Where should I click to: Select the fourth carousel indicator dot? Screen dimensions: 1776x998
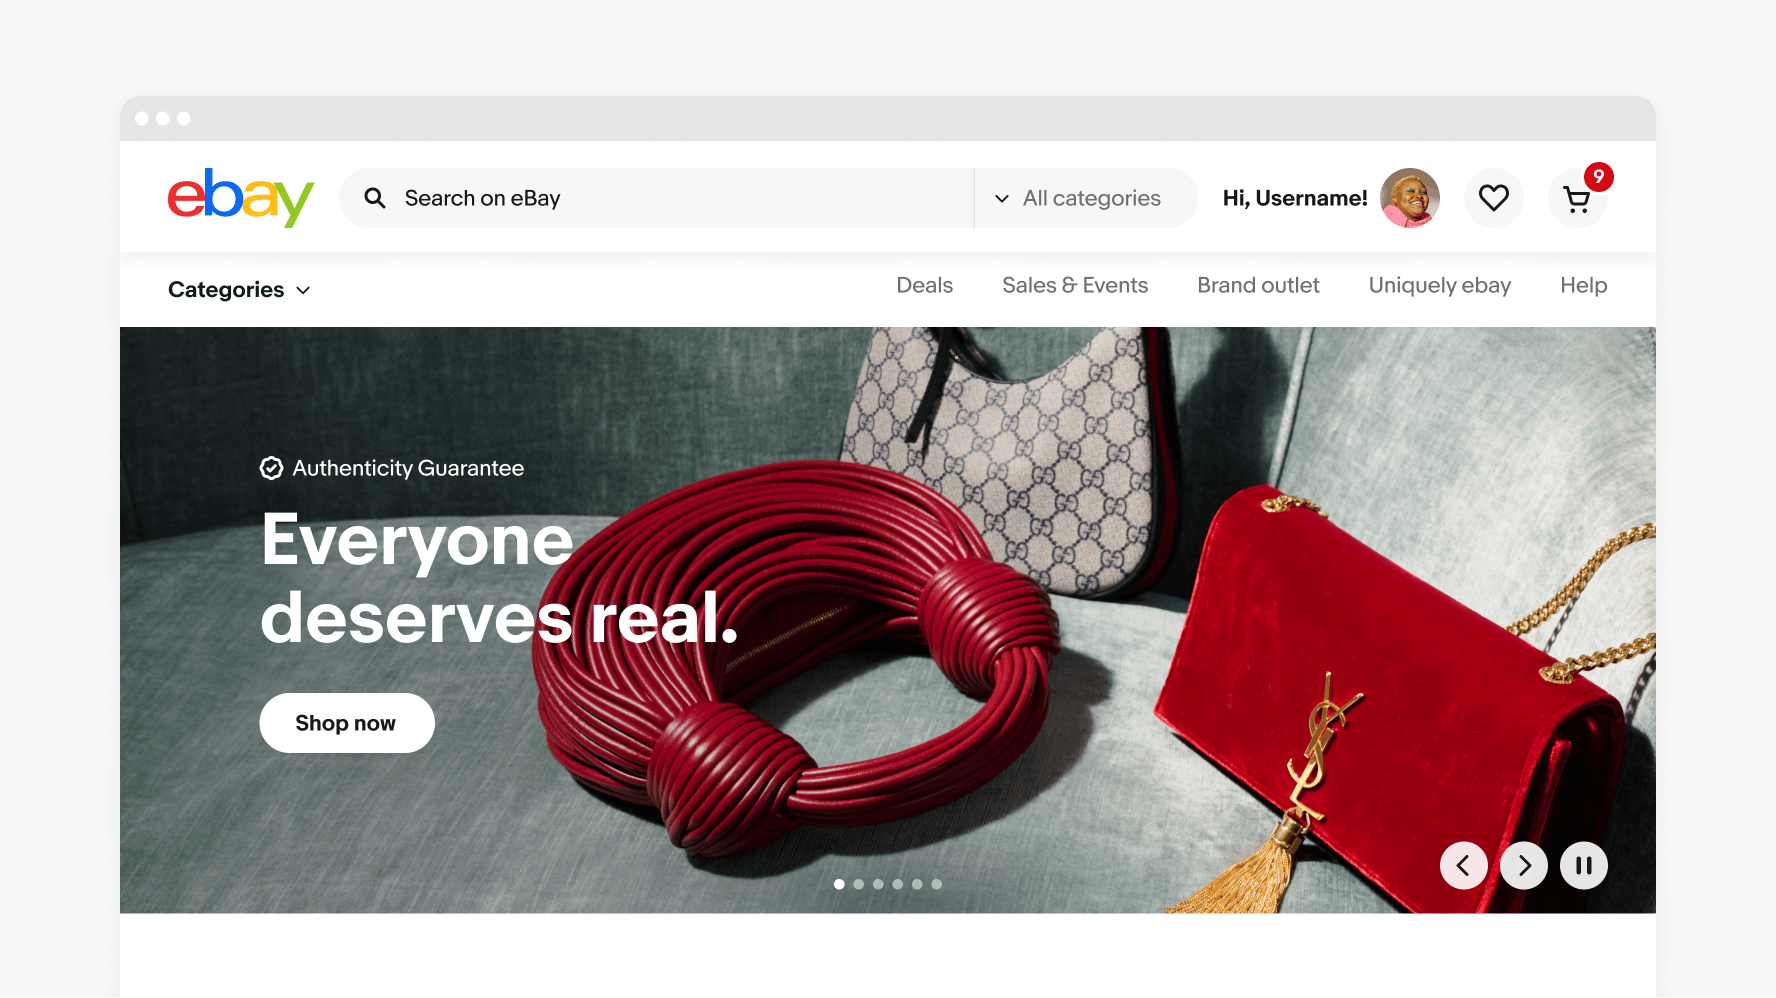point(897,884)
